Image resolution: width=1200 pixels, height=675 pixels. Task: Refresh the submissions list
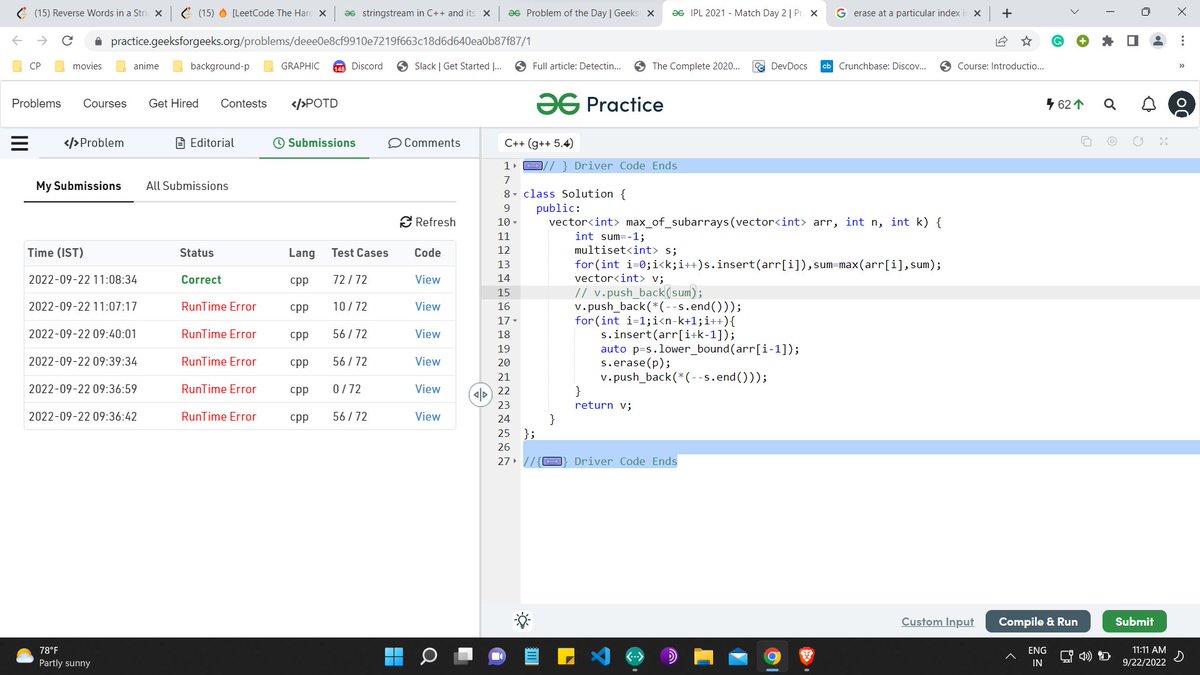click(427, 222)
